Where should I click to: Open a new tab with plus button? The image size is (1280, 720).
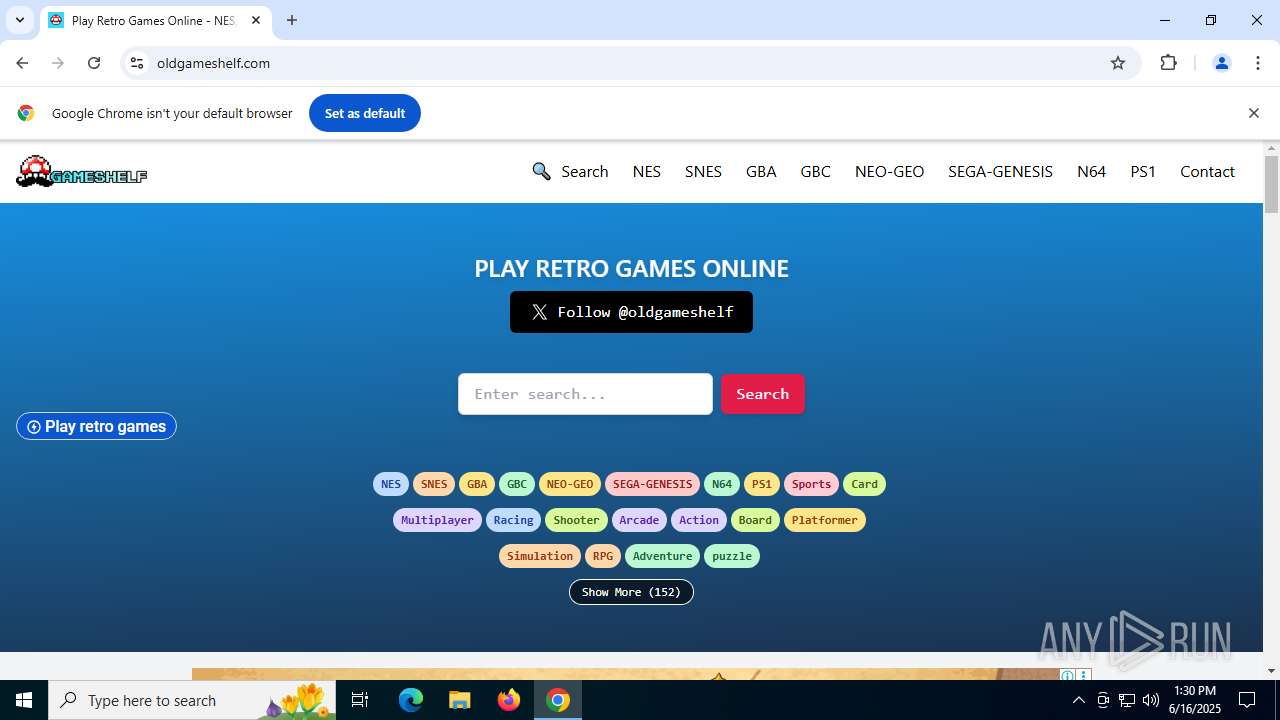[292, 20]
